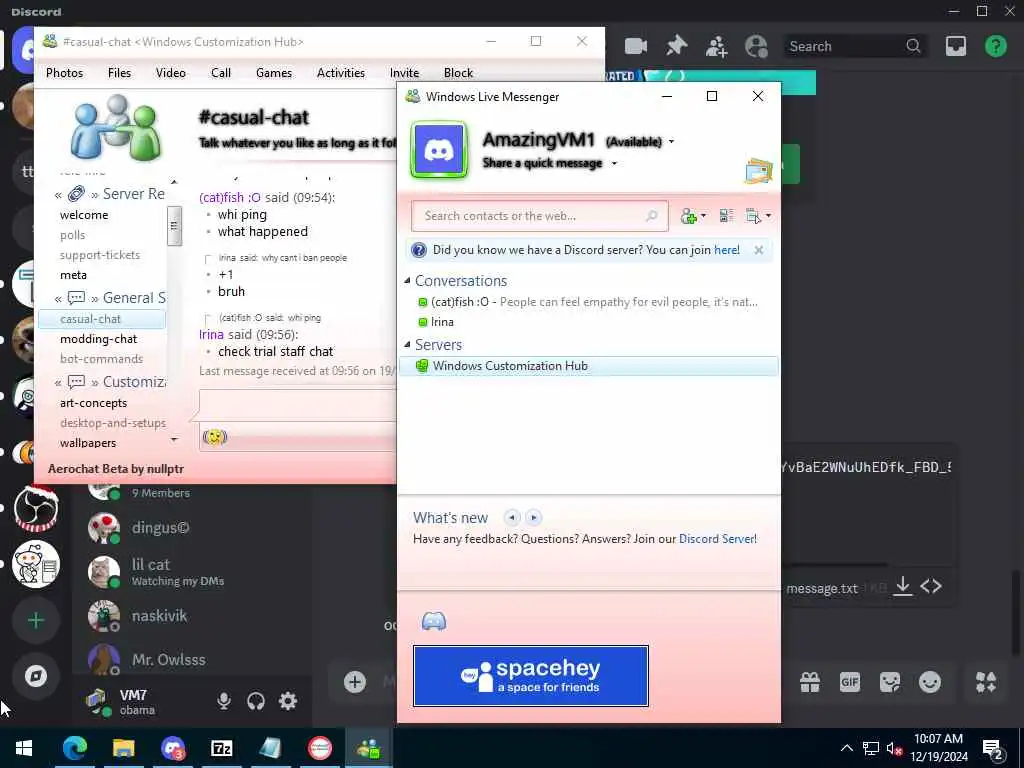
Task: Open add contact icon in Messenger
Action: [x=692, y=216]
